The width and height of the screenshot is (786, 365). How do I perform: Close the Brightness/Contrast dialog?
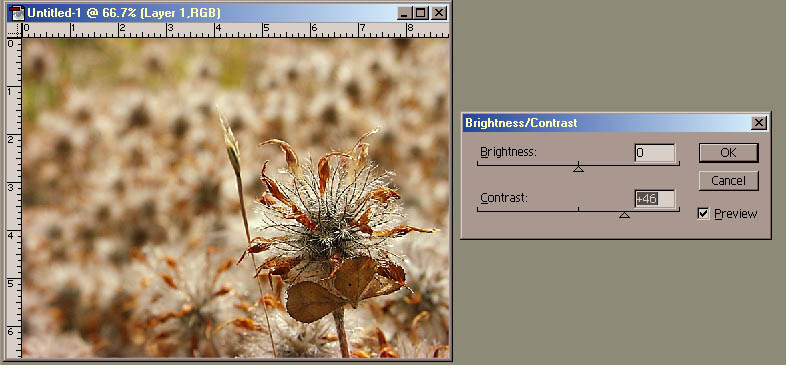759,123
